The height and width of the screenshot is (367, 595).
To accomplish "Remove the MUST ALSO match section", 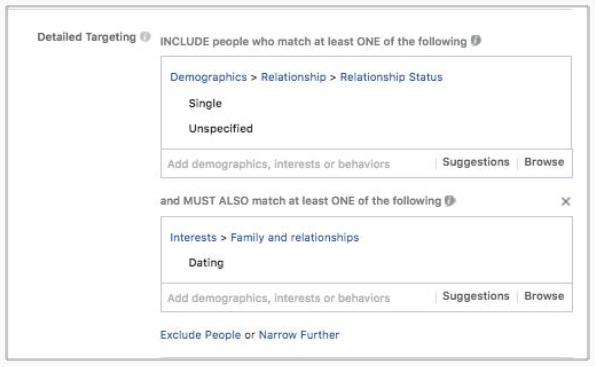I will pos(565,201).
